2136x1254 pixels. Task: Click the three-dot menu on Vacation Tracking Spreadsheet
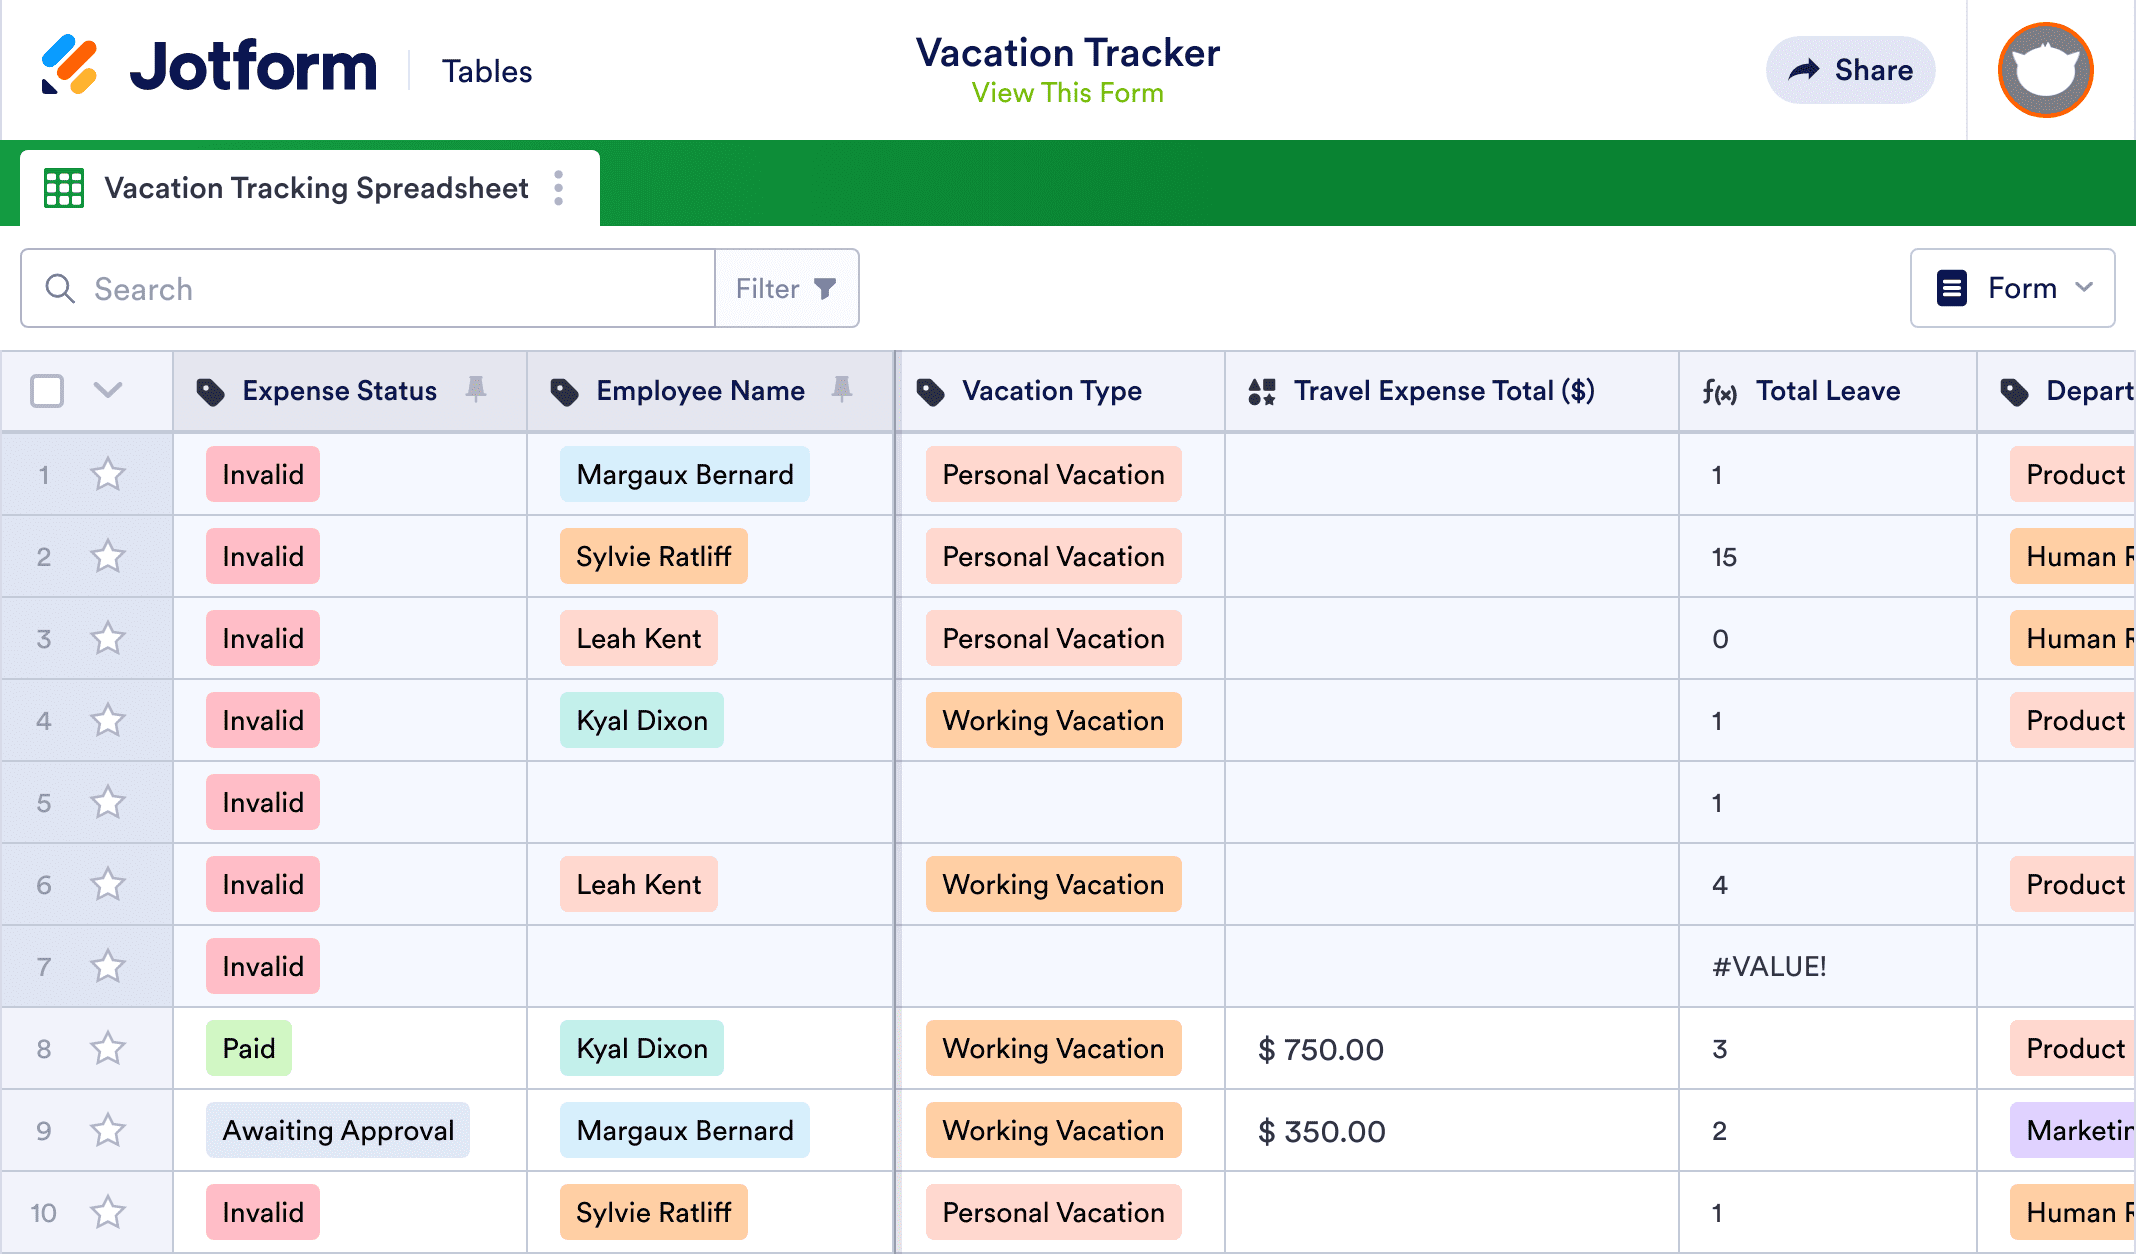(x=561, y=188)
